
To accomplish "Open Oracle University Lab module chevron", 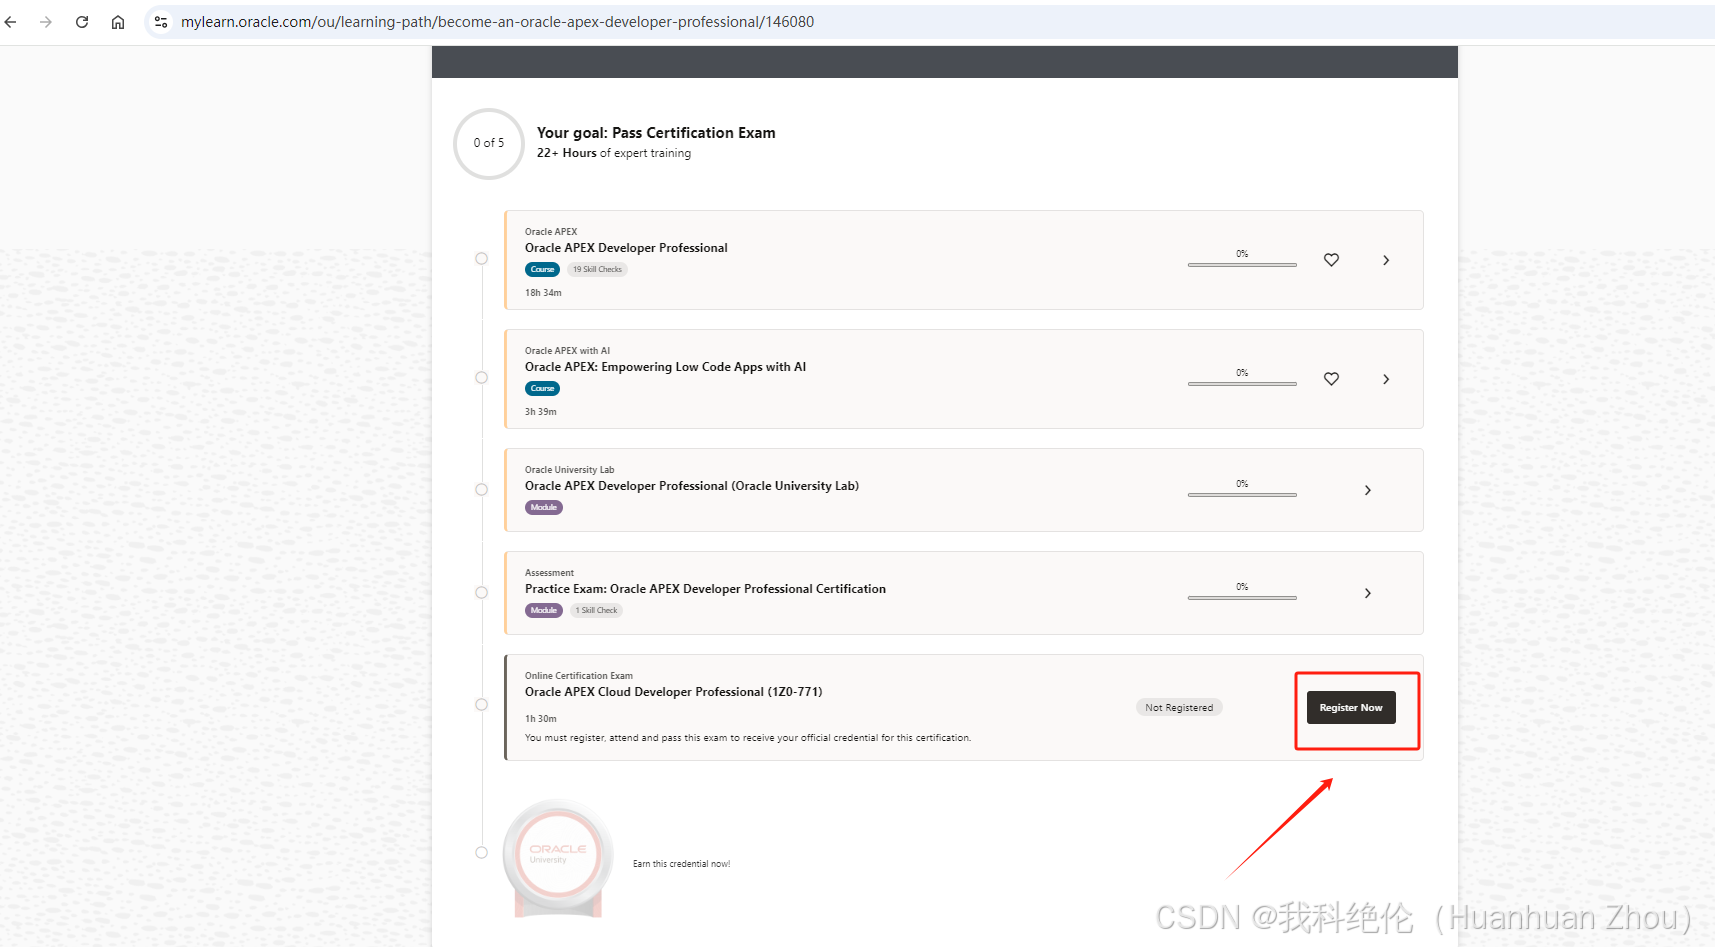I will tap(1368, 490).
